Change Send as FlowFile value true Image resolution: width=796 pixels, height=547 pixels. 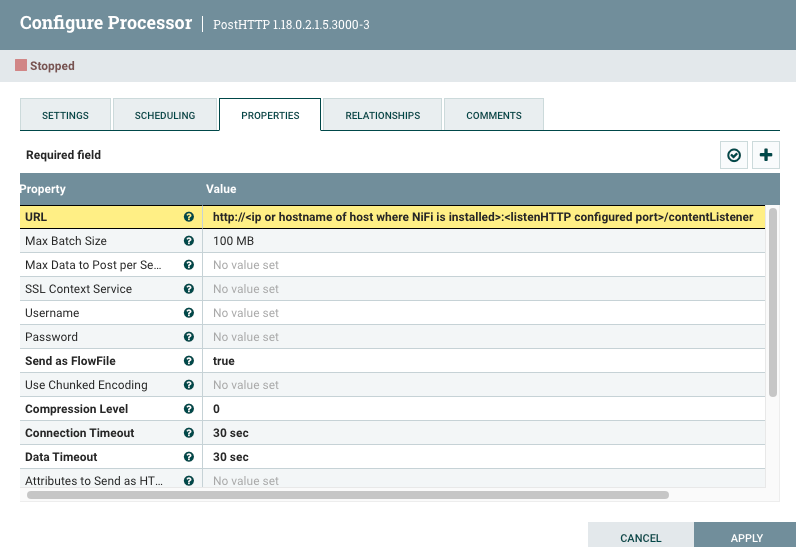[x=484, y=361]
